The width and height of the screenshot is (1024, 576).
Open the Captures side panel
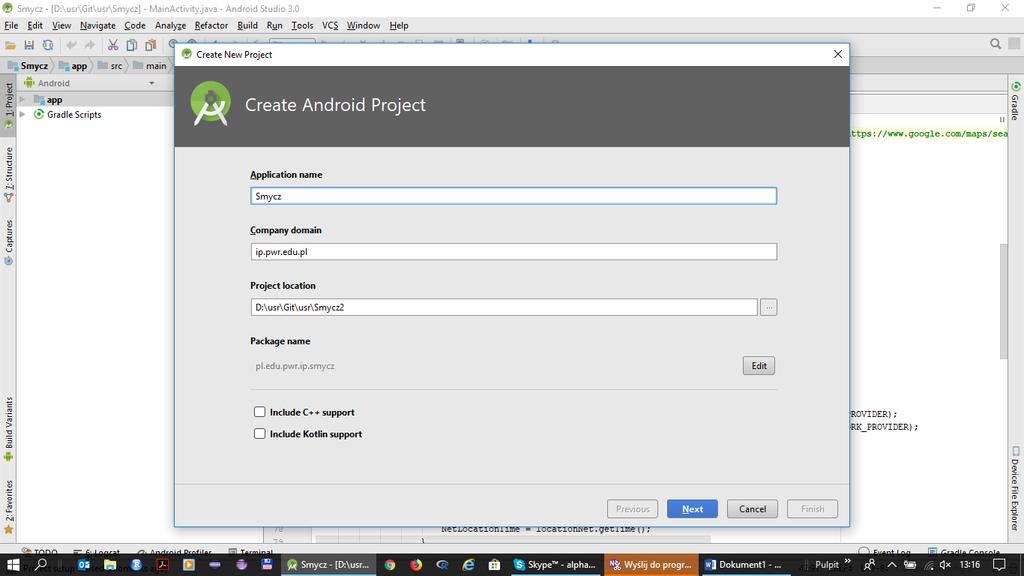pyautogui.click(x=8, y=242)
